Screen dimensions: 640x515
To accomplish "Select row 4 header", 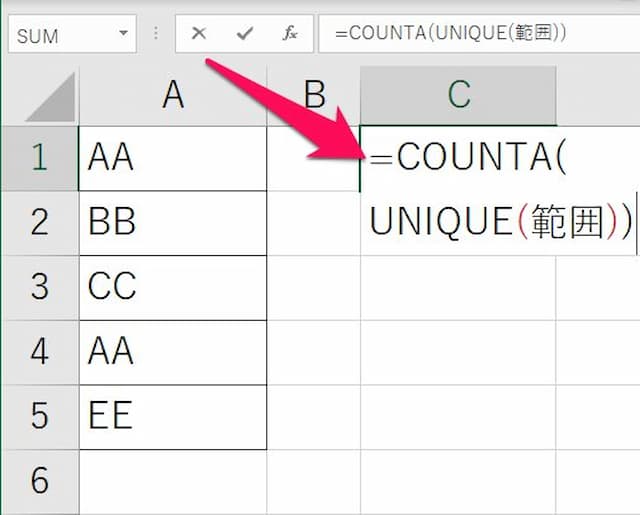I will [x=39, y=351].
